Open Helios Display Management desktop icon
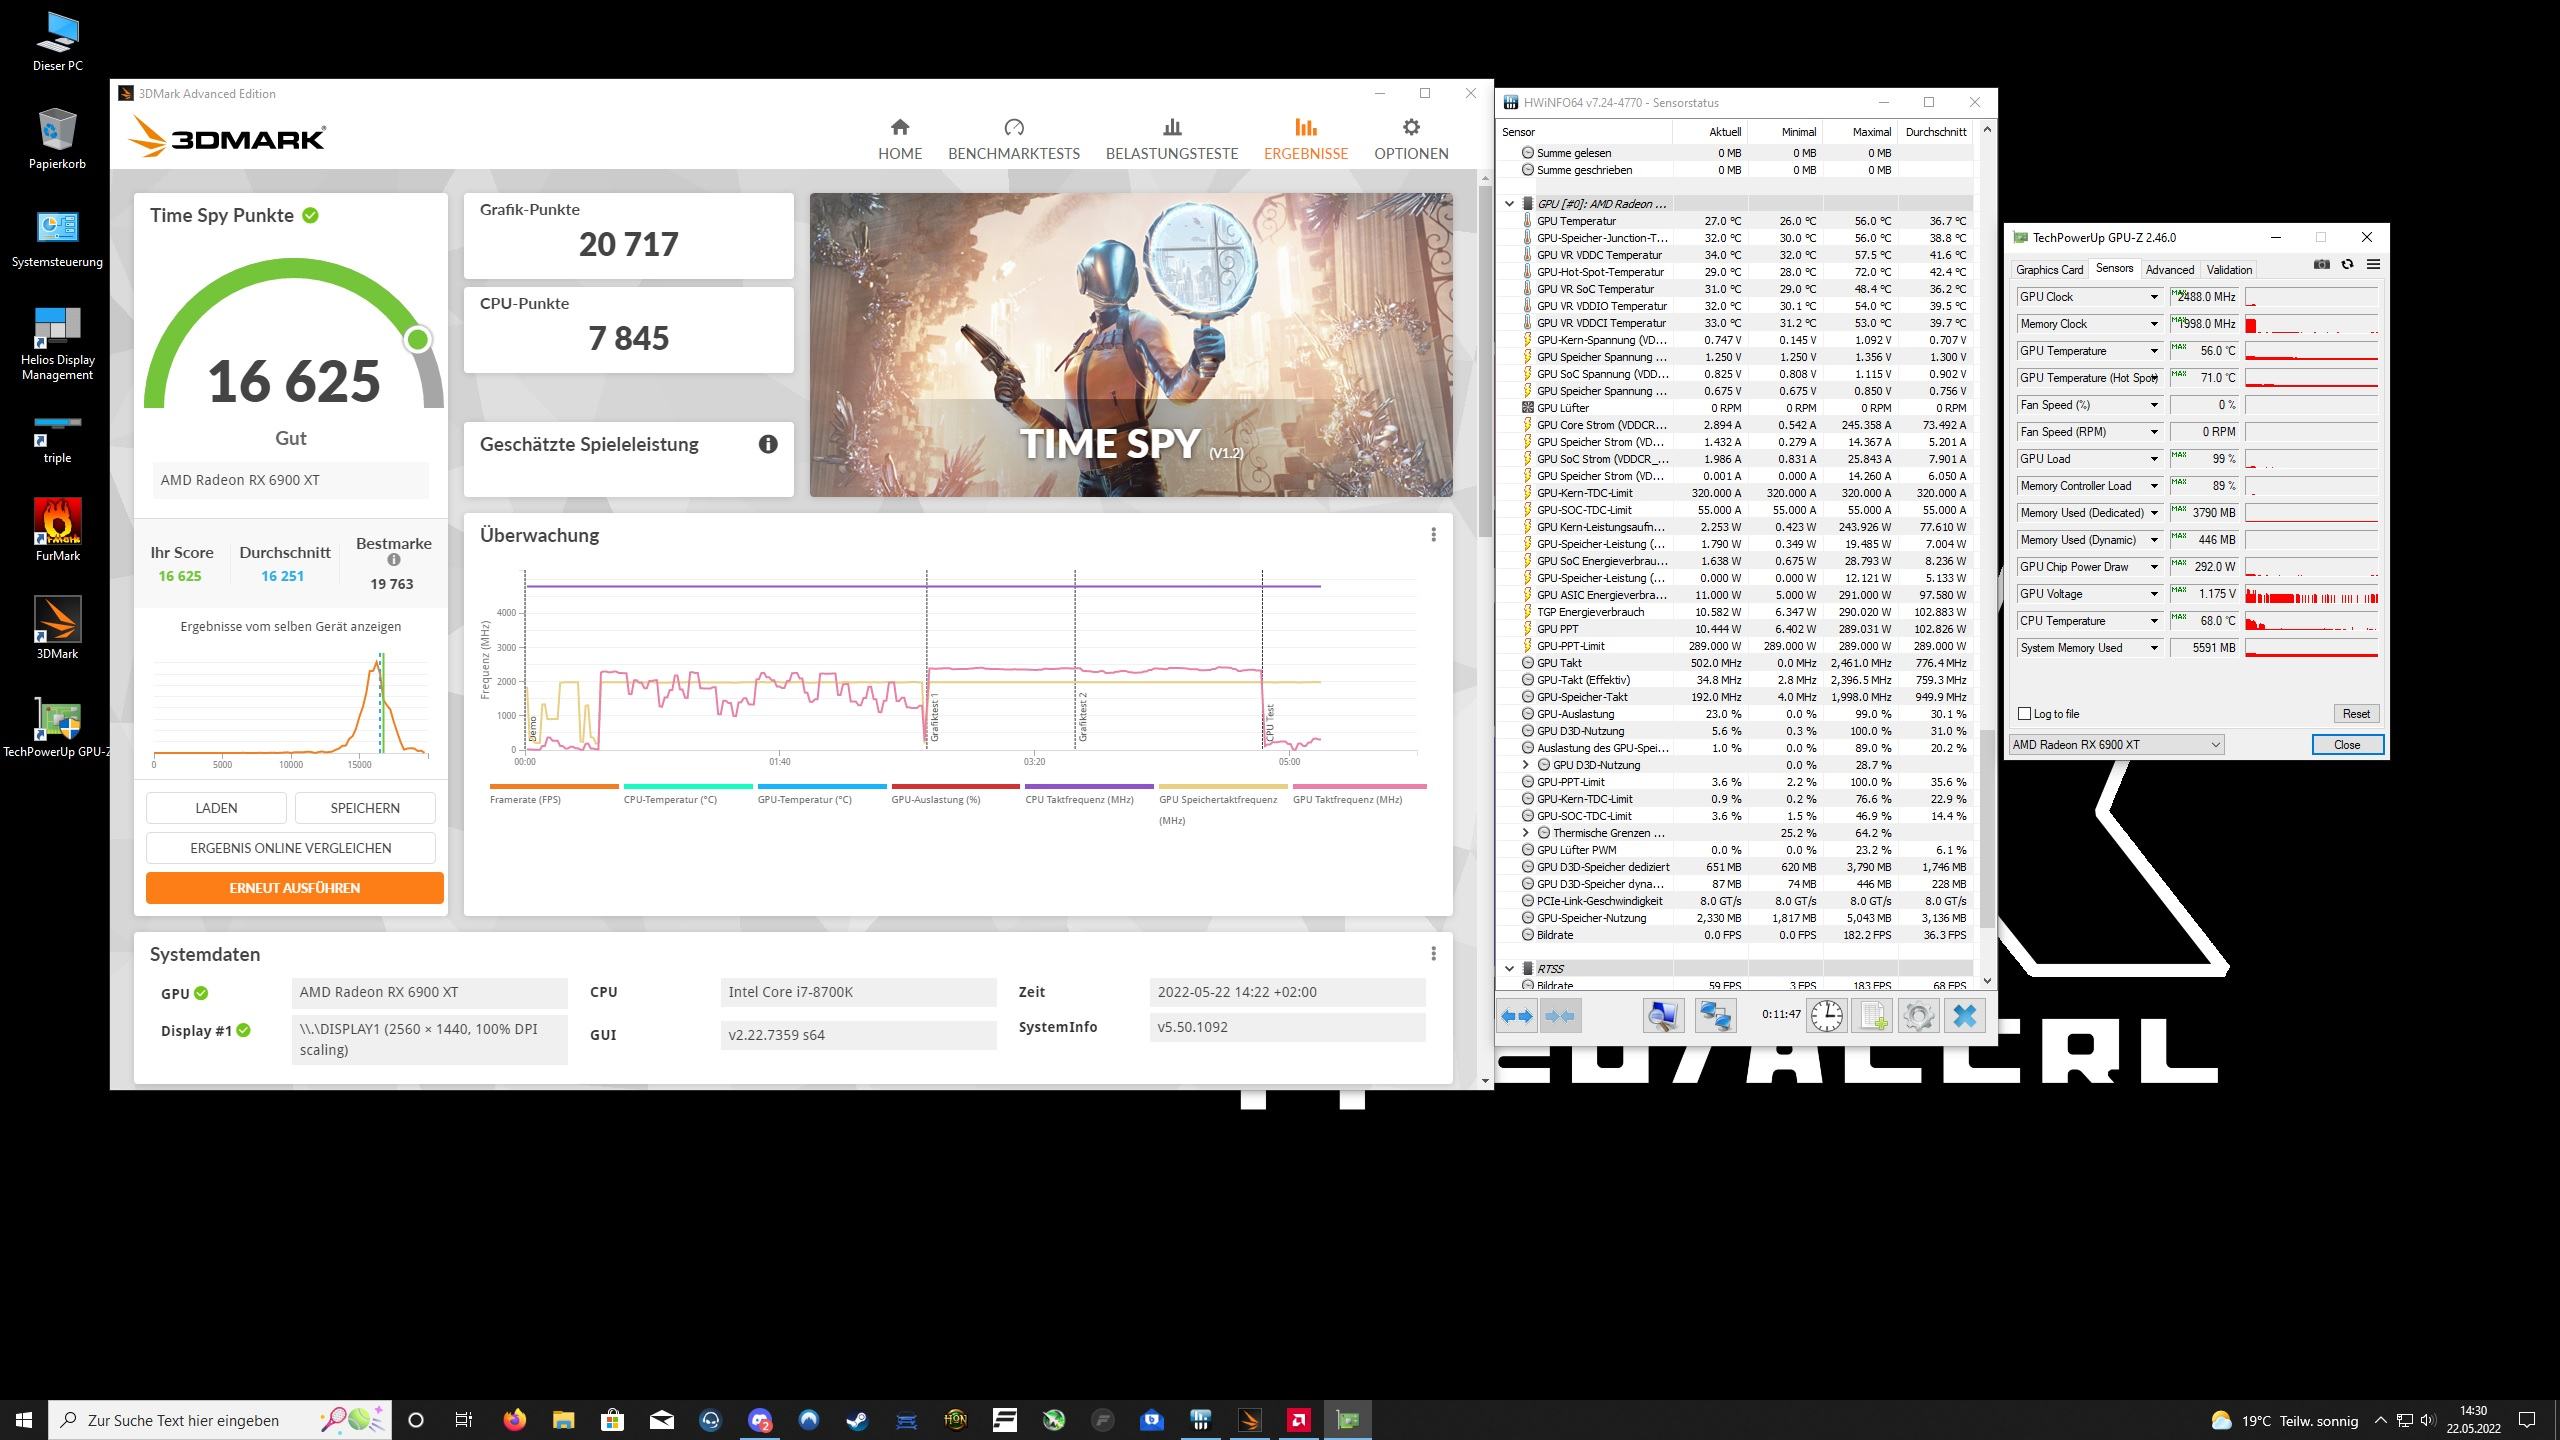The height and width of the screenshot is (1440, 2560). click(x=57, y=344)
